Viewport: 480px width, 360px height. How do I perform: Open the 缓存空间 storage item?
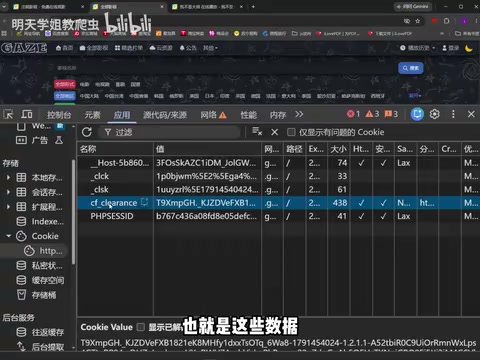40,280
